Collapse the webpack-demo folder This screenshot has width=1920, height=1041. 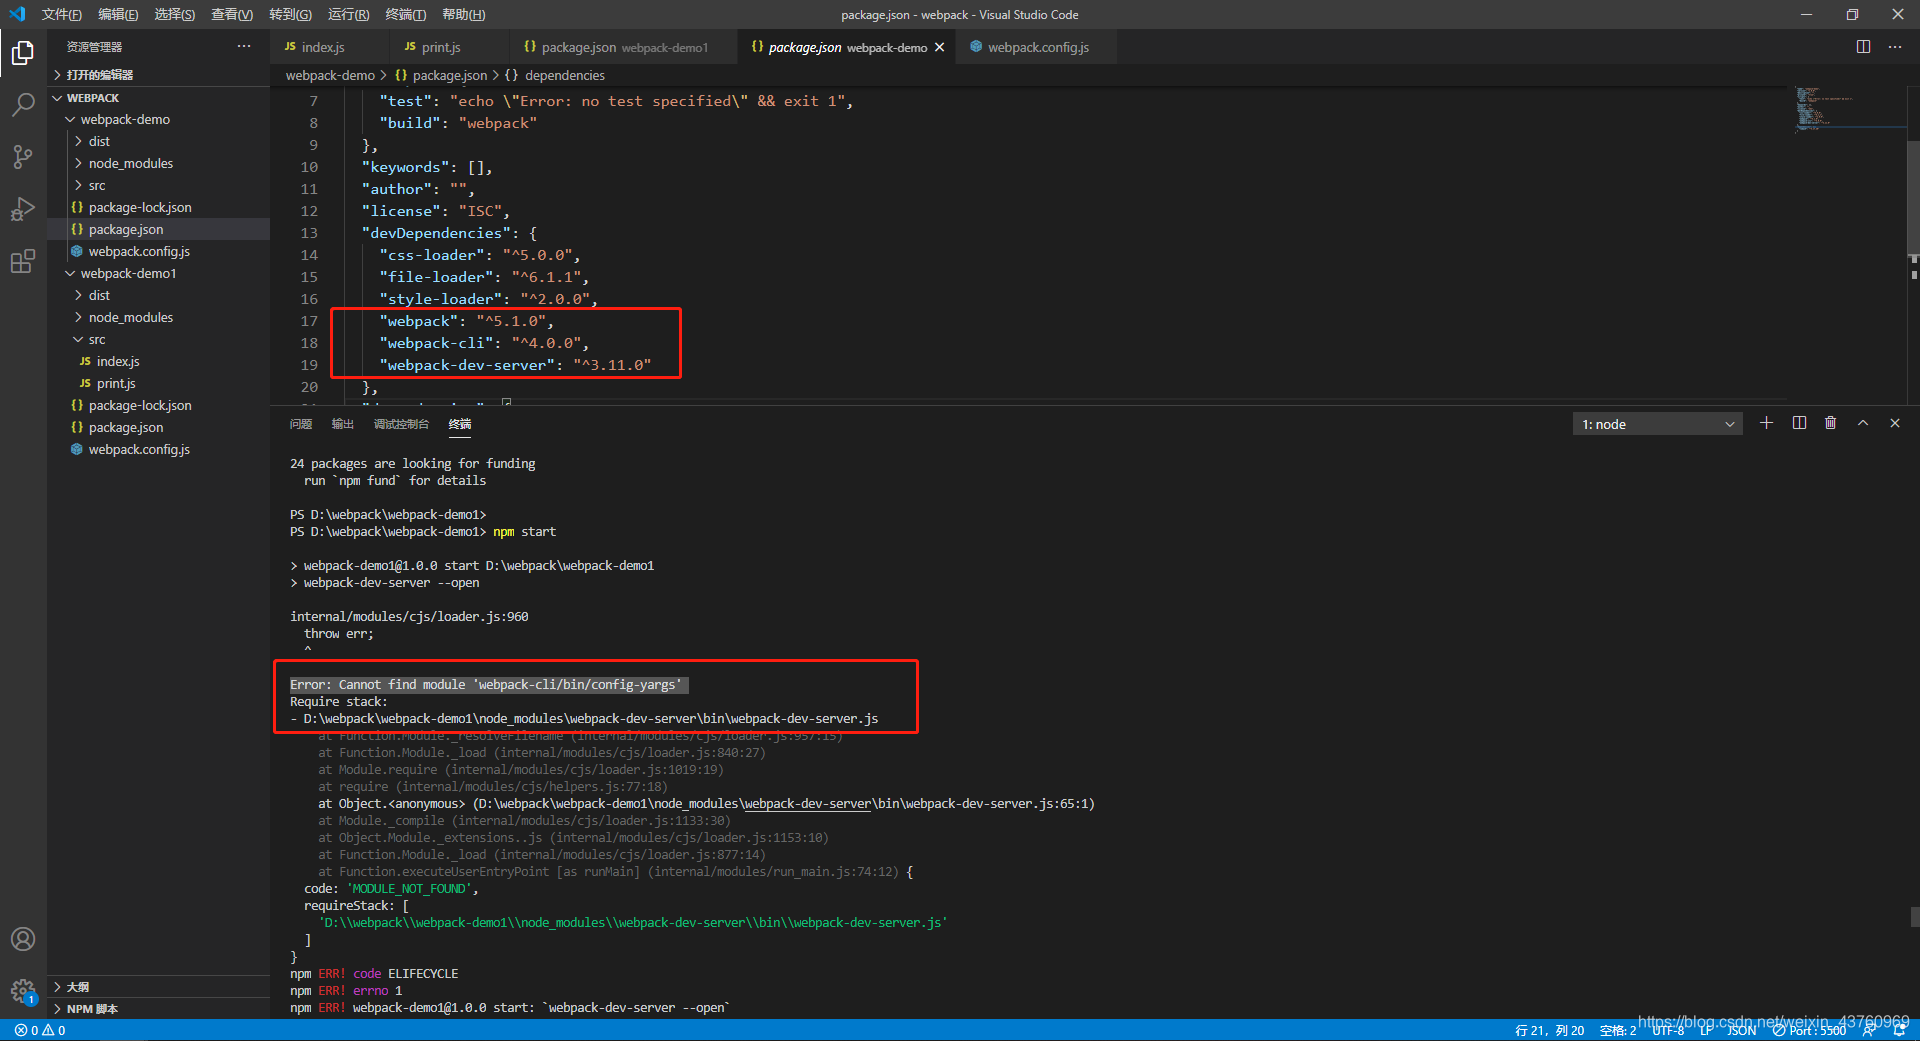pyautogui.click(x=160, y=119)
